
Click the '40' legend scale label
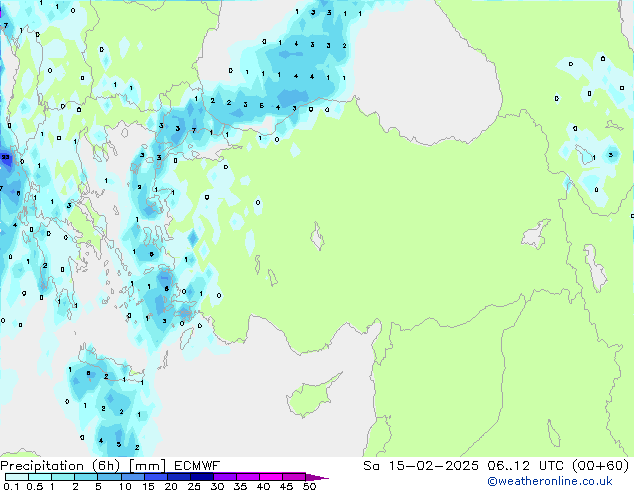pyautogui.click(x=263, y=486)
